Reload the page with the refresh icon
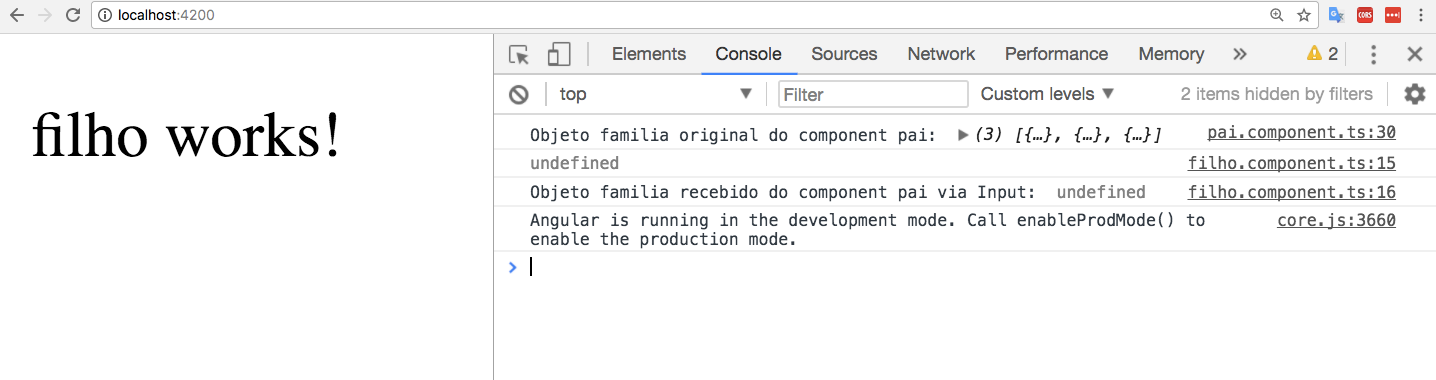The width and height of the screenshot is (1436, 380). point(72,15)
